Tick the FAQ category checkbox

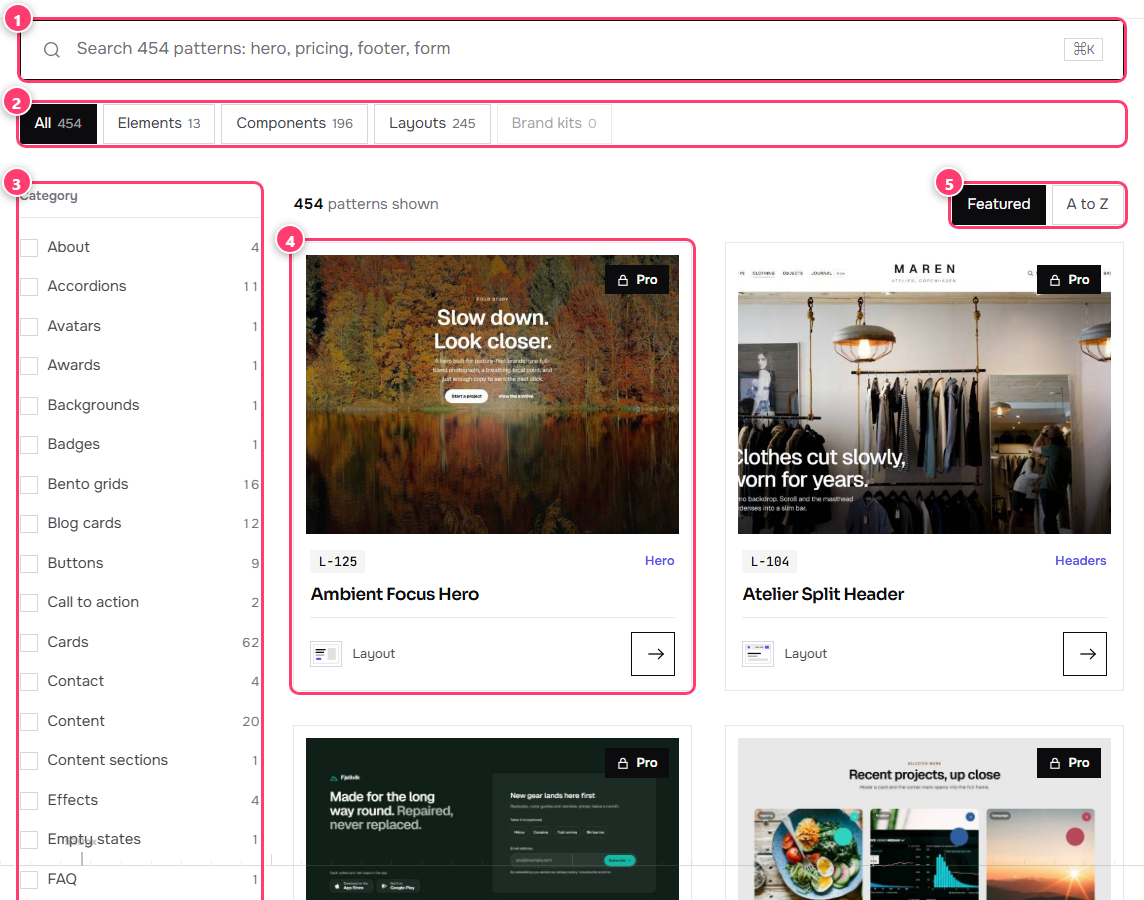tap(29, 880)
